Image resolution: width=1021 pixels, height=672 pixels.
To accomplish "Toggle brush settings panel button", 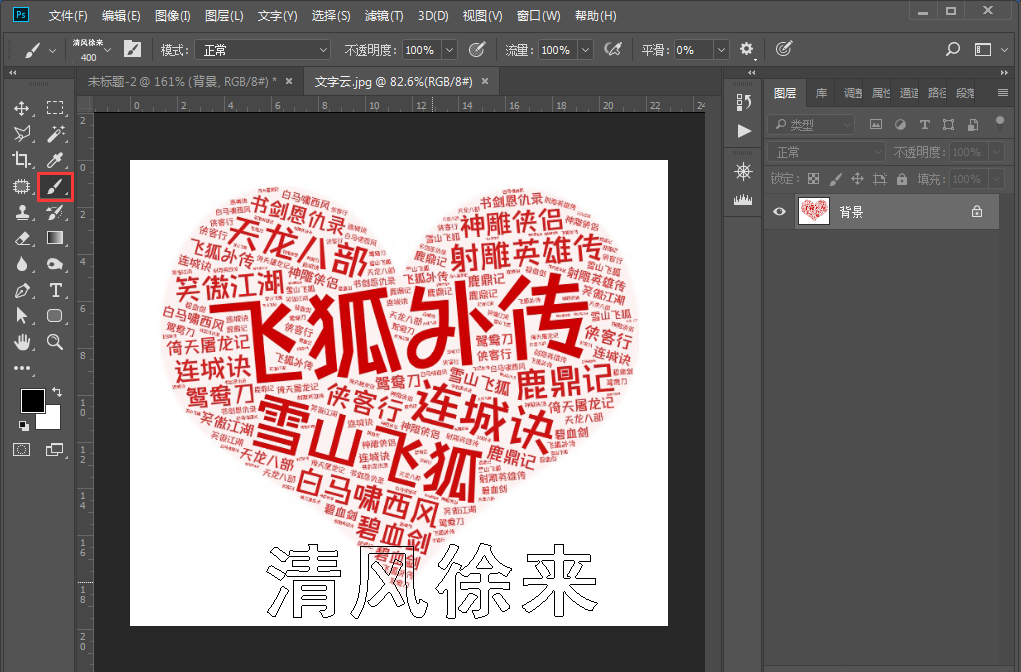I will [132, 49].
